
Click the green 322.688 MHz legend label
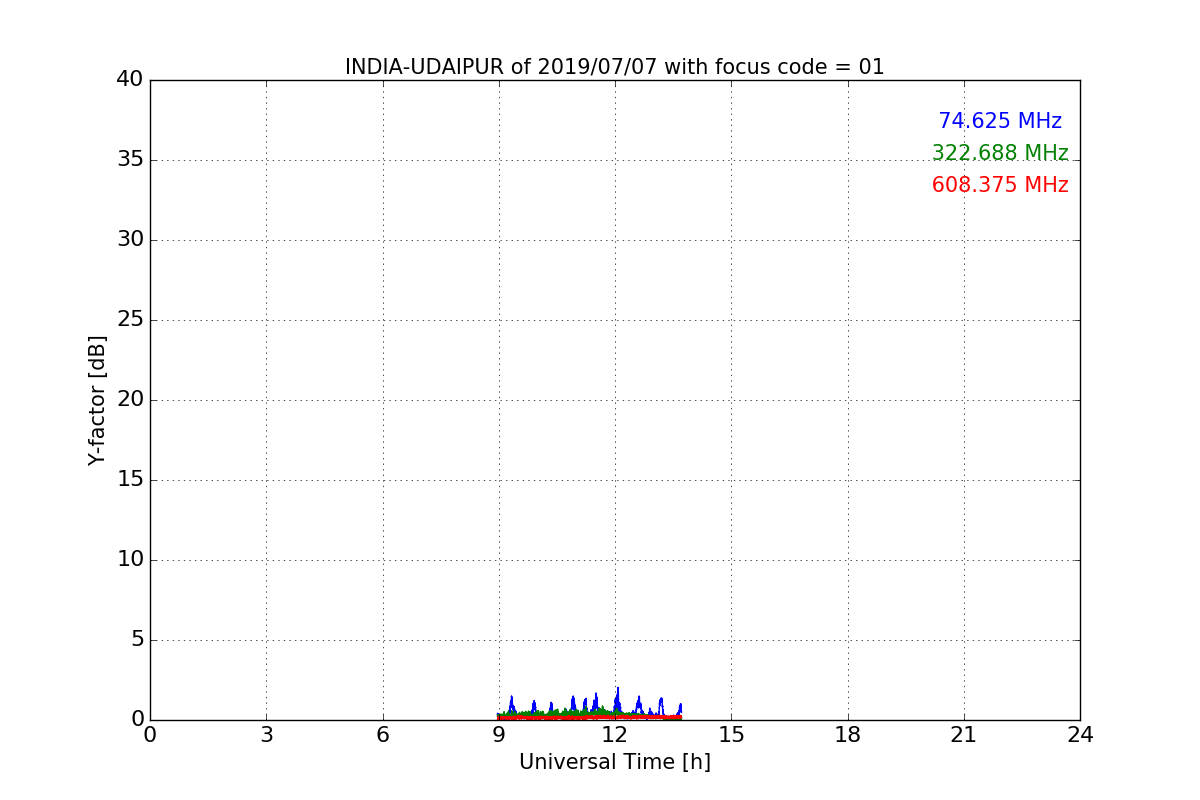[1000, 153]
